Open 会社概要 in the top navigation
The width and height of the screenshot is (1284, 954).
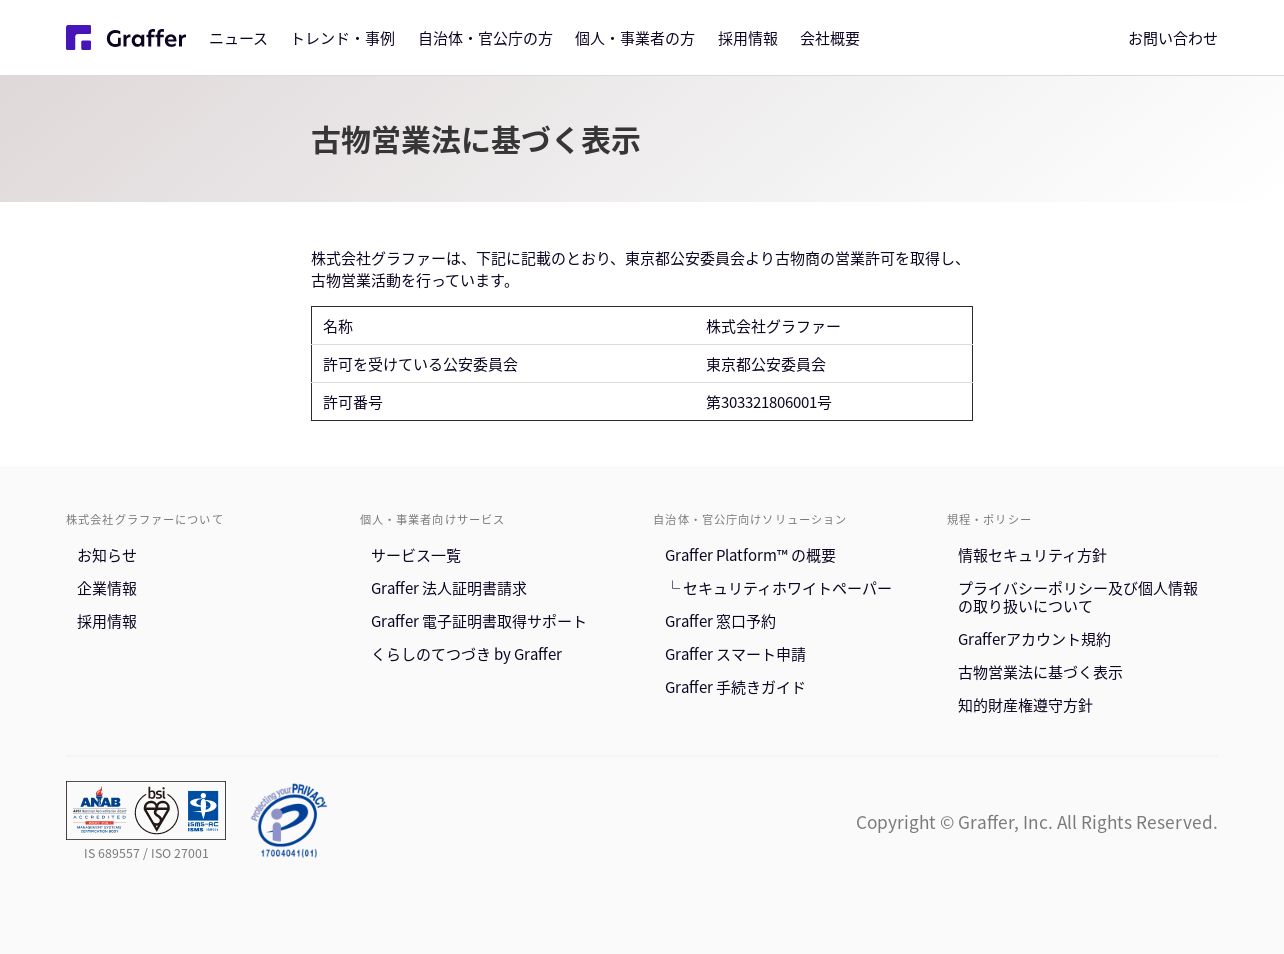830,38
